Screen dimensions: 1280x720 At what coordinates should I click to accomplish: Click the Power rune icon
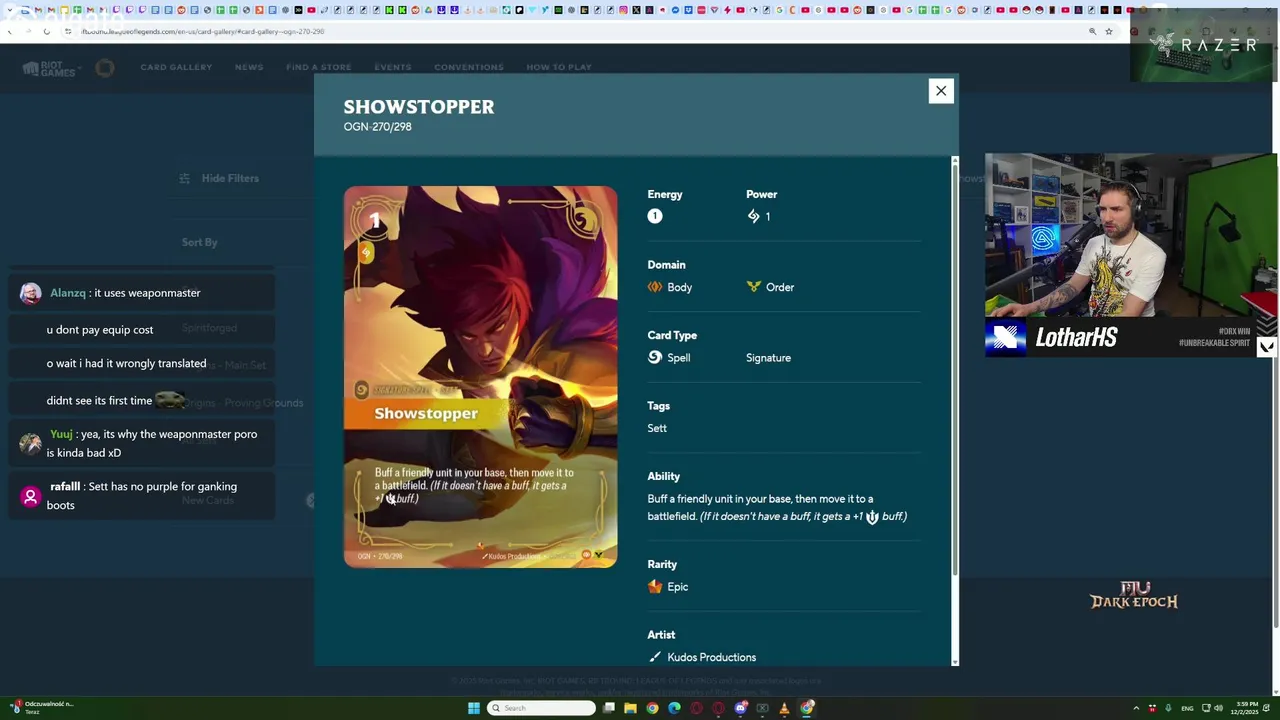[753, 216]
